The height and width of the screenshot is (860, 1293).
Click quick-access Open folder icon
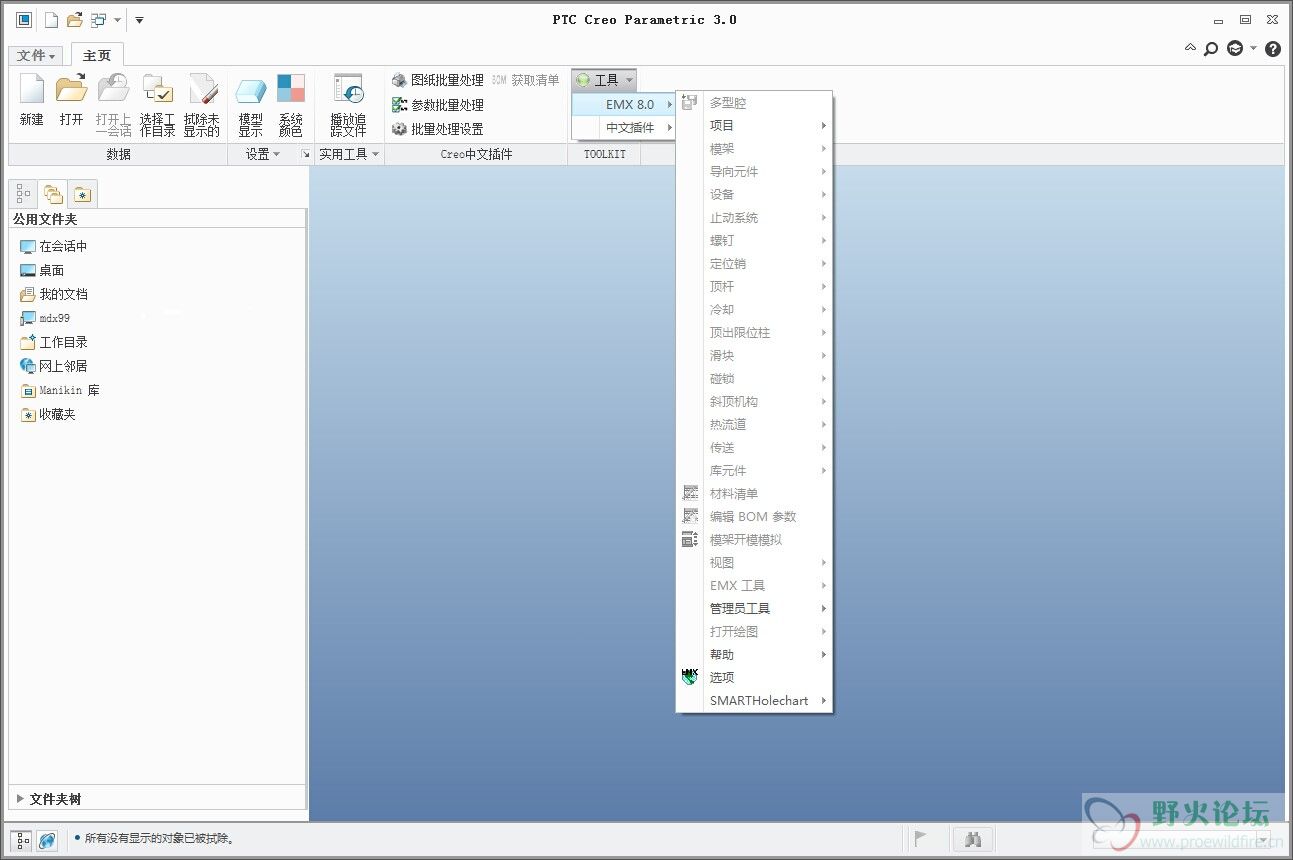74,20
